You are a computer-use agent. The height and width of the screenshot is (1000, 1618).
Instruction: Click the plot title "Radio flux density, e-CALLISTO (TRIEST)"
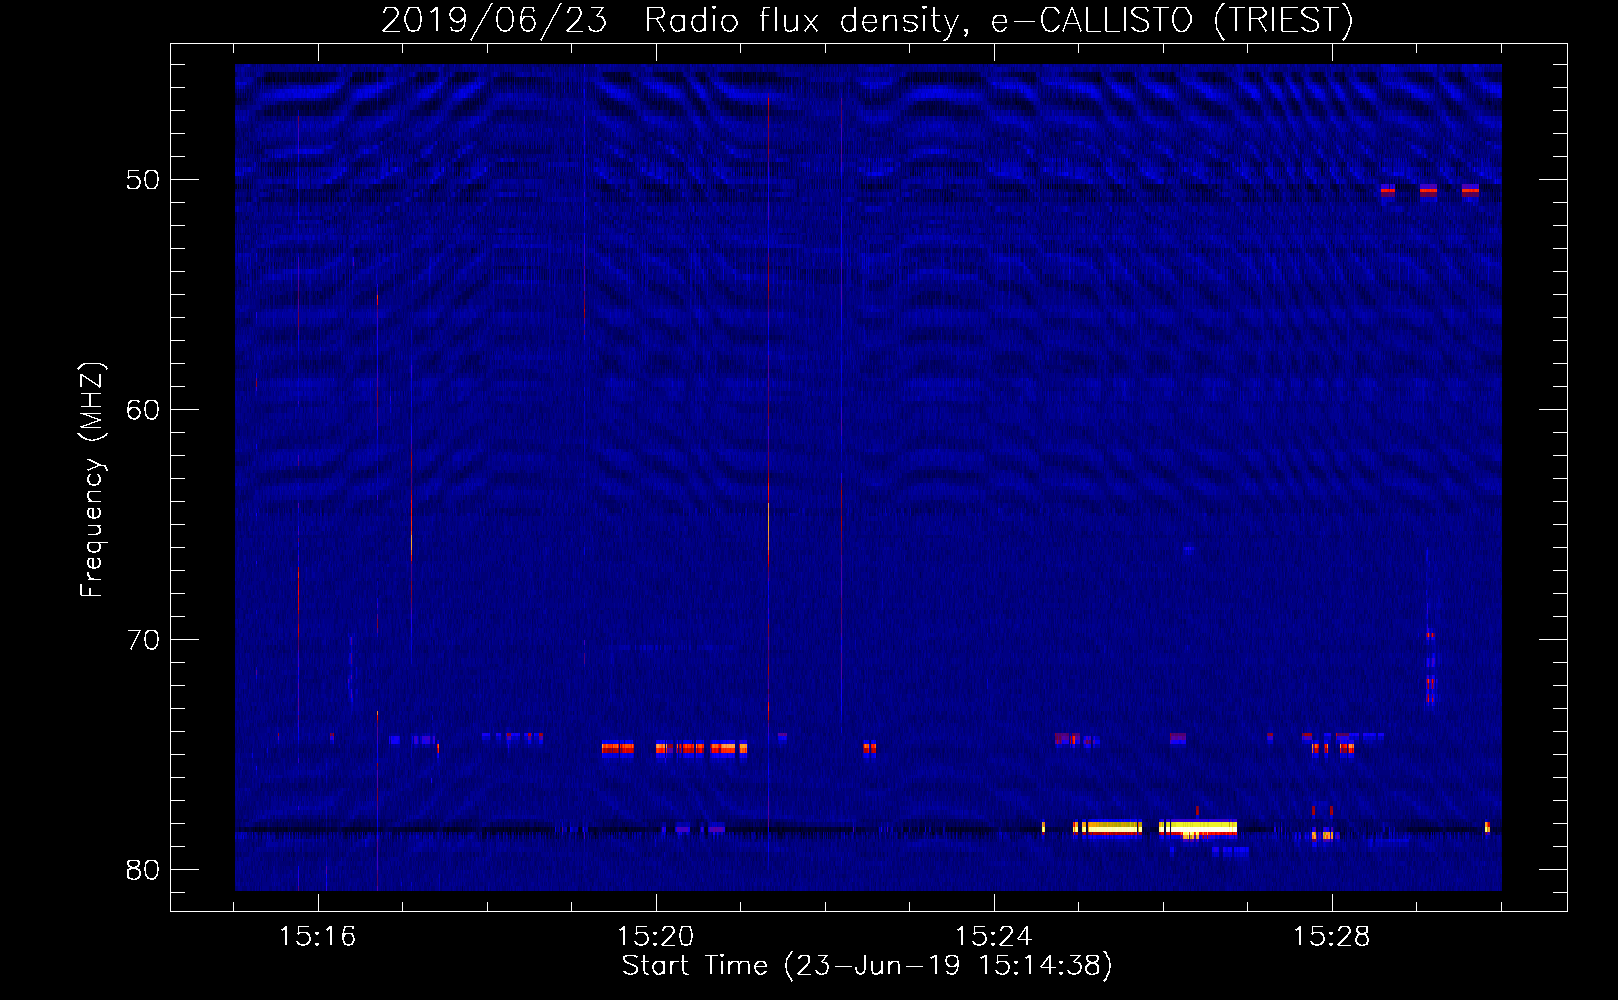point(999,21)
